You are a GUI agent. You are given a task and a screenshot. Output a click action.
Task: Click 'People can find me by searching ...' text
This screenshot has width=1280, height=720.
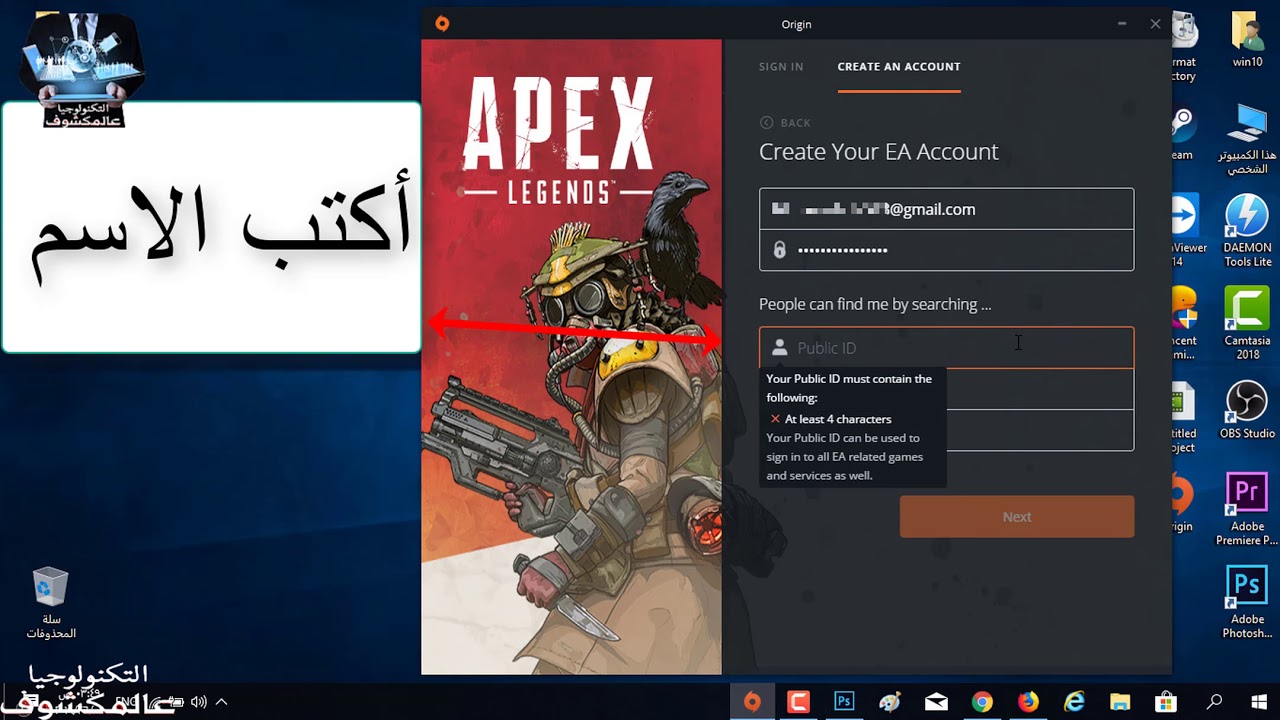[875, 304]
